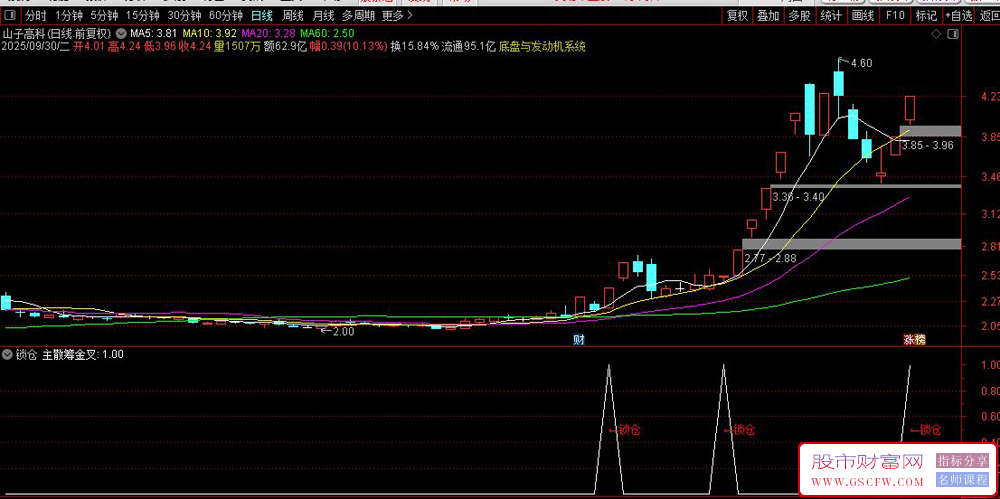
Task: Open the F10 company info
Action: [895, 15]
